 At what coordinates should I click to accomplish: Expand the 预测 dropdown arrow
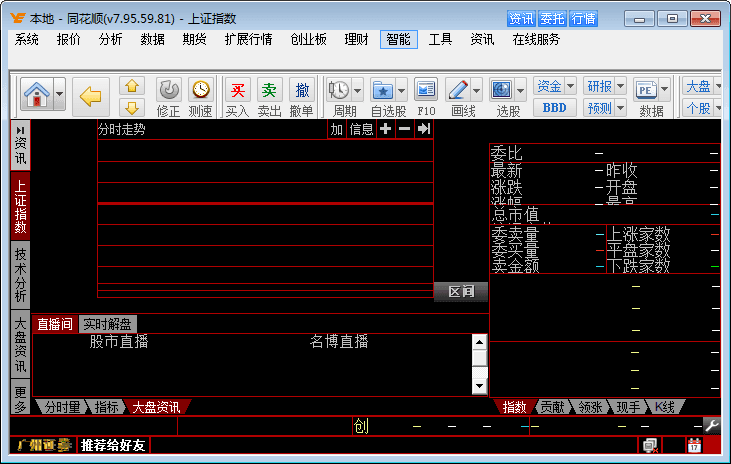coord(621,108)
